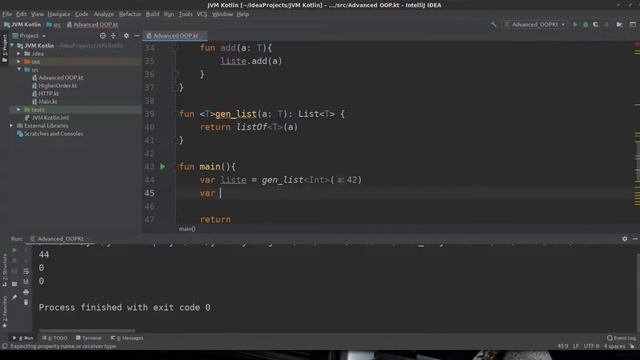Click the console horizontal scrollbar

pyautogui.click(x=87, y=330)
